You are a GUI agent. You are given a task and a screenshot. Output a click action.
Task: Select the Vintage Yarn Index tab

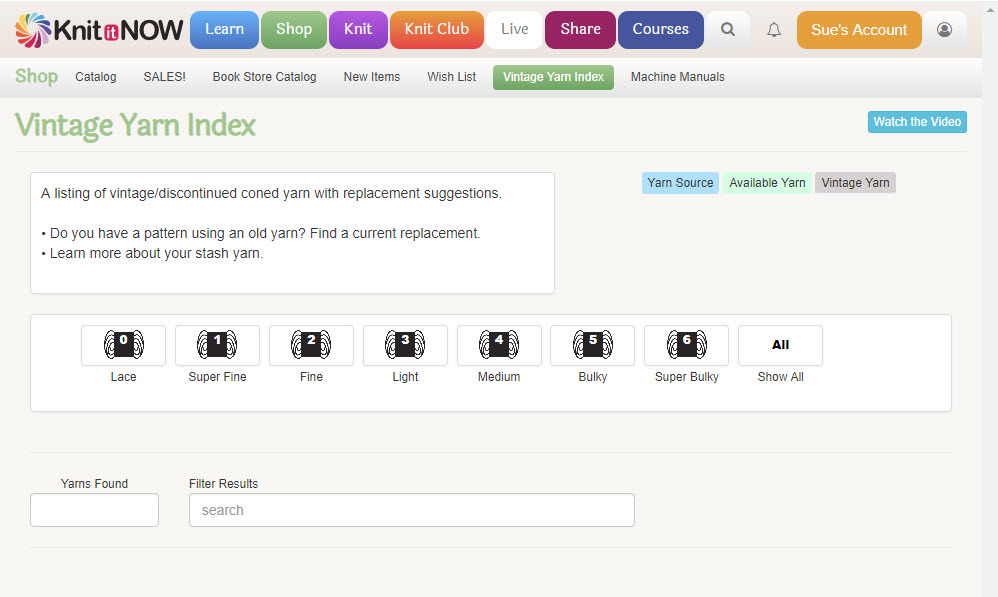click(x=553, y=77)
